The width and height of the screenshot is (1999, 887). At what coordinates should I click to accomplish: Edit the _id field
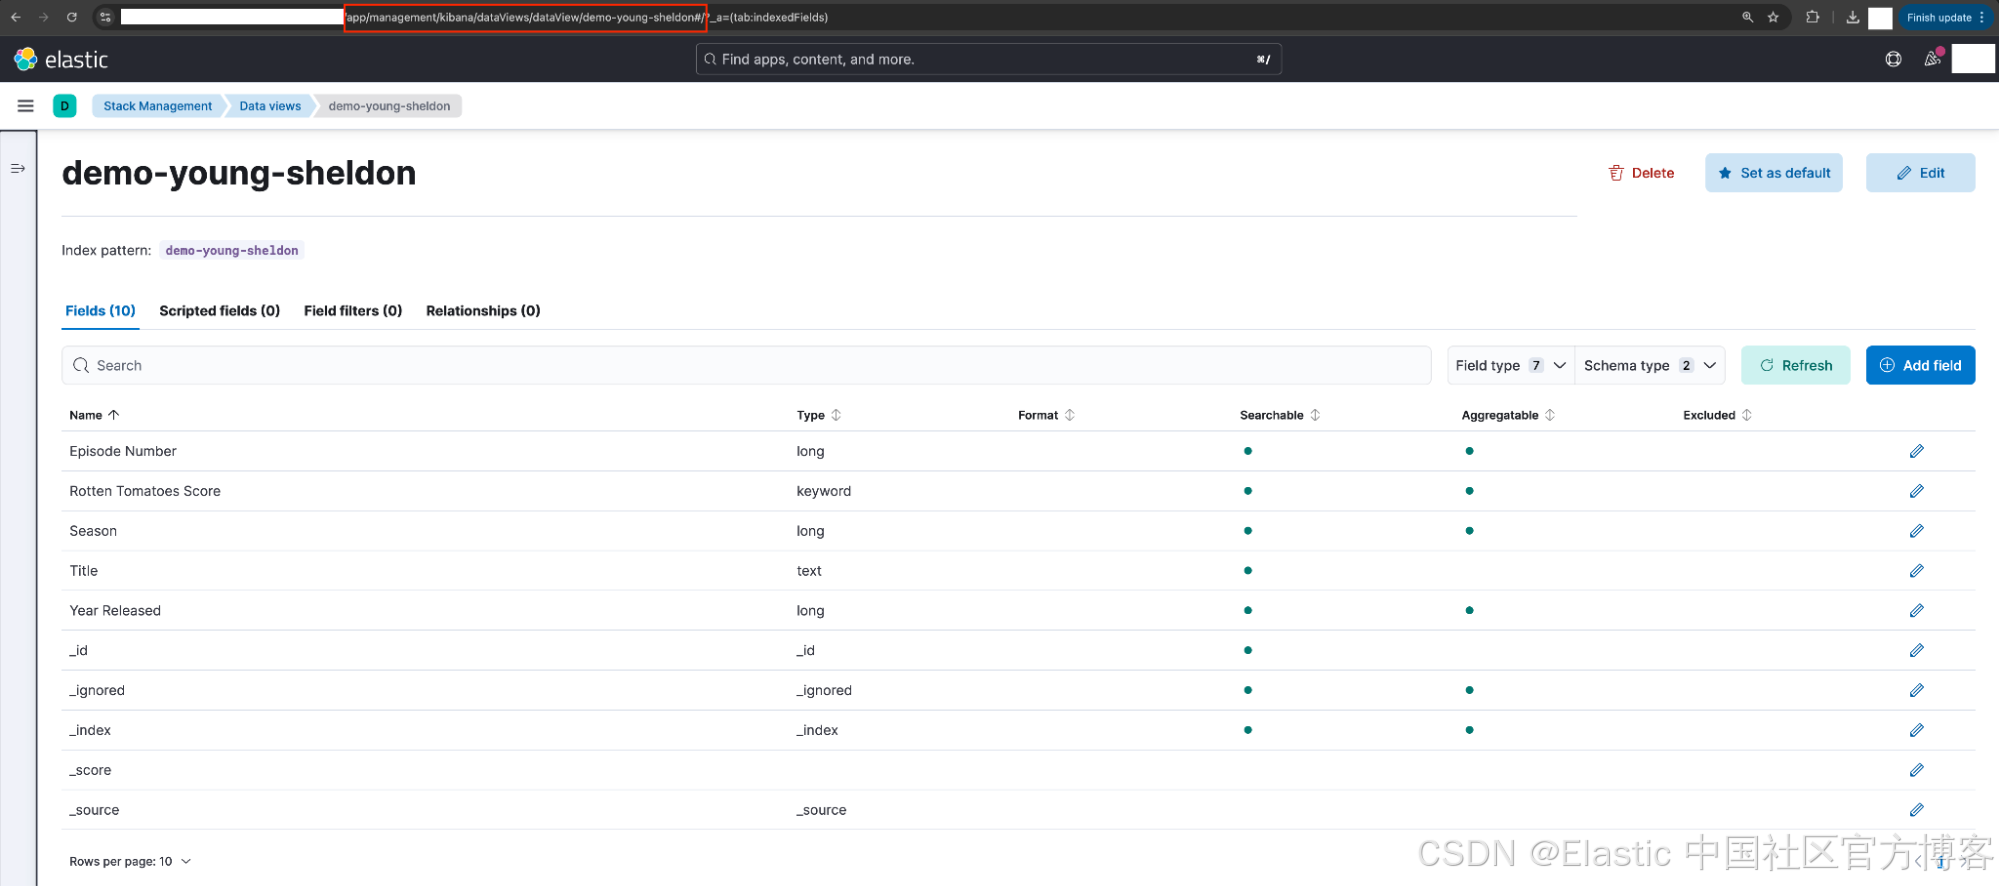pos(1916,651)
